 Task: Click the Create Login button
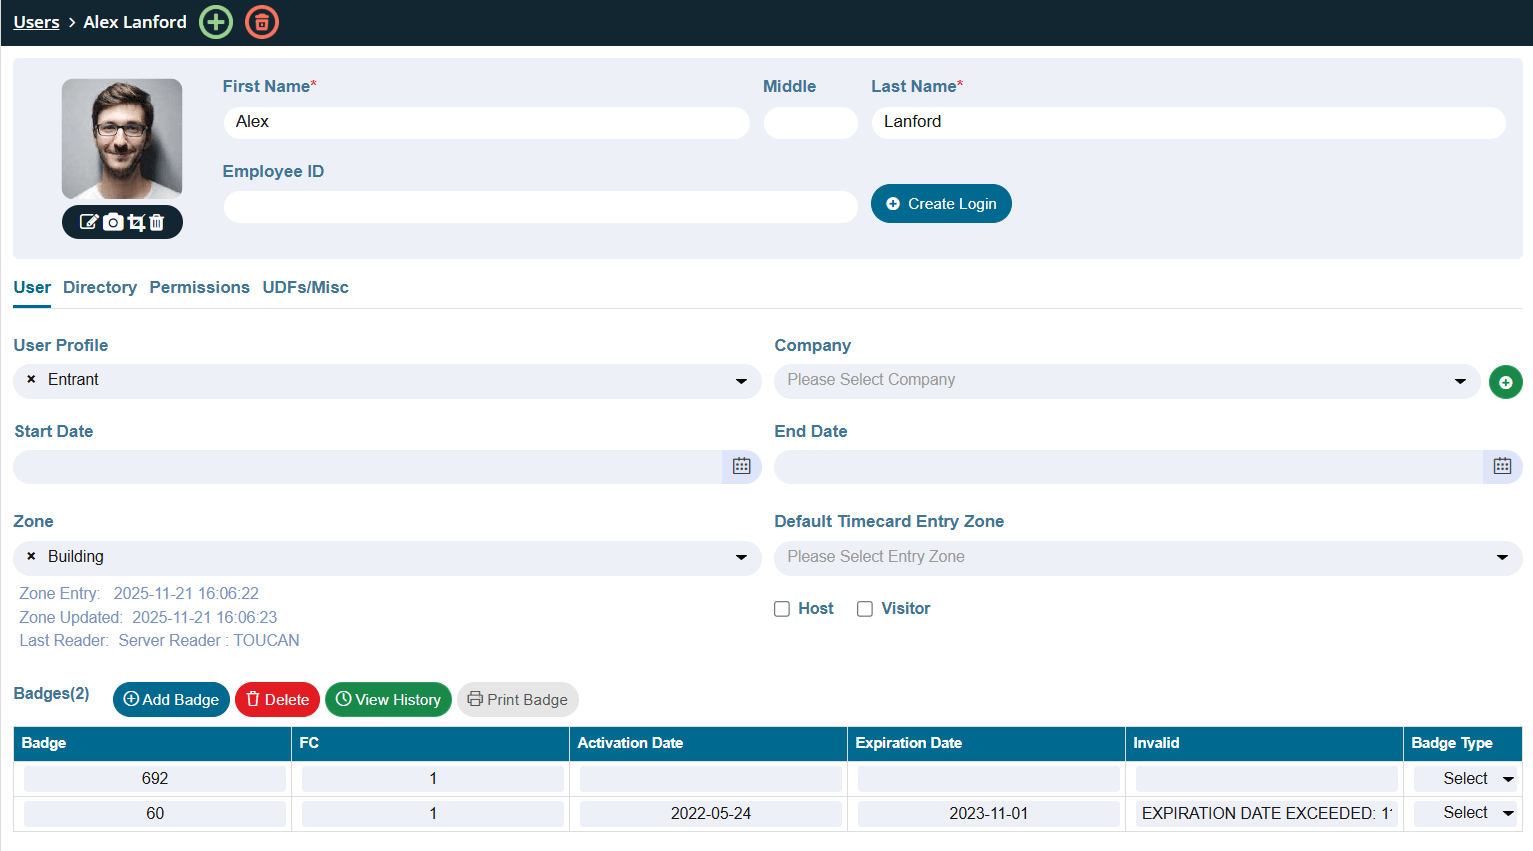point(941,204)
